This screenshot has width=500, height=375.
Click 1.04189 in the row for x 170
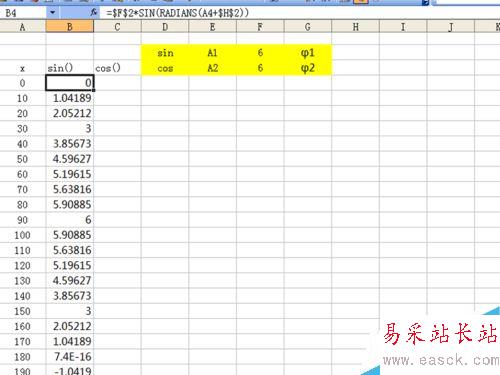pyautogui.click(x=70, y=341)
